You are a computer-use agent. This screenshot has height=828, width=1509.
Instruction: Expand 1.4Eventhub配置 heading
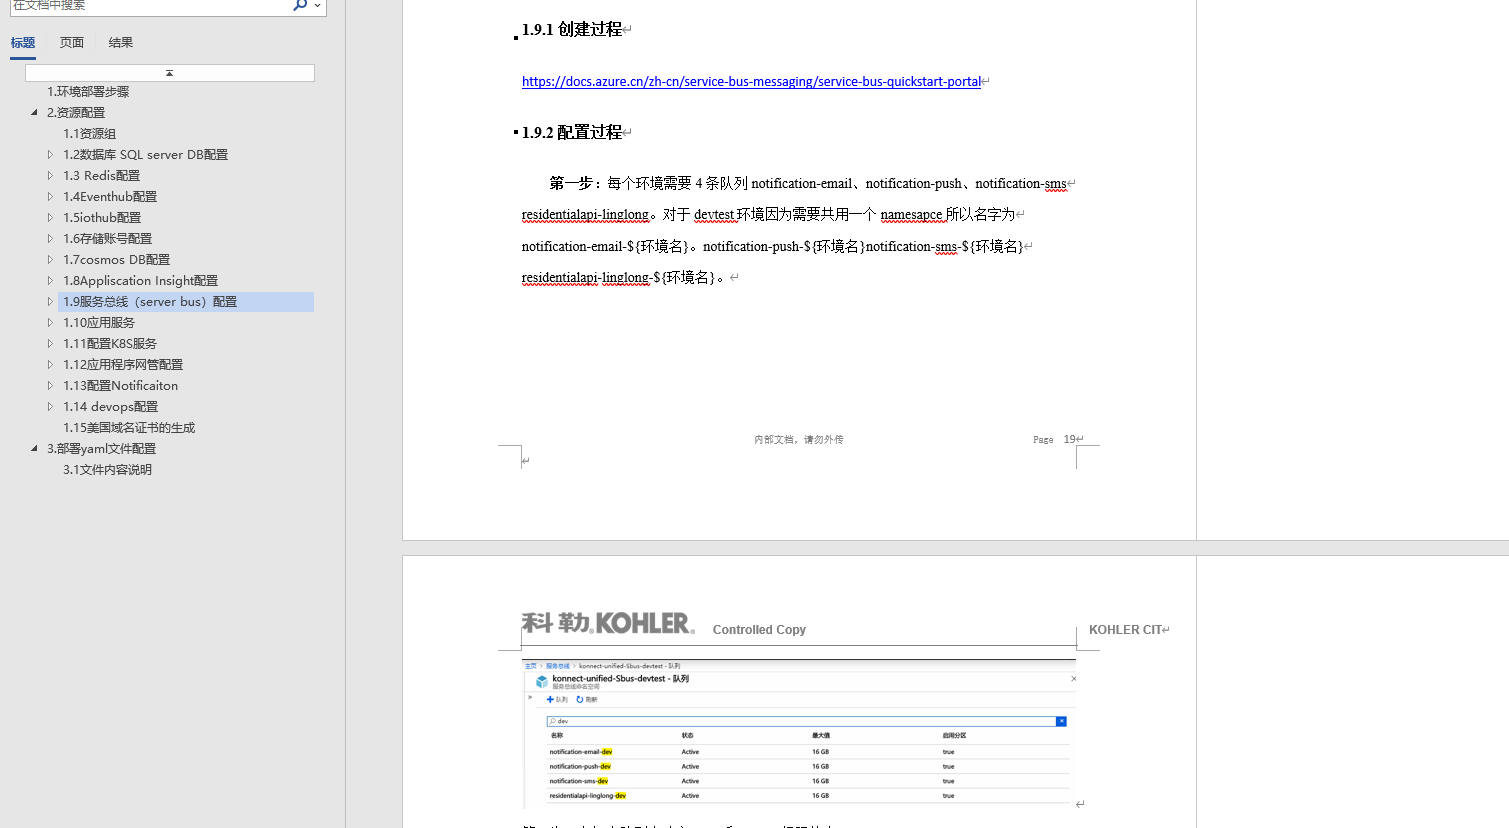[50, 197]
